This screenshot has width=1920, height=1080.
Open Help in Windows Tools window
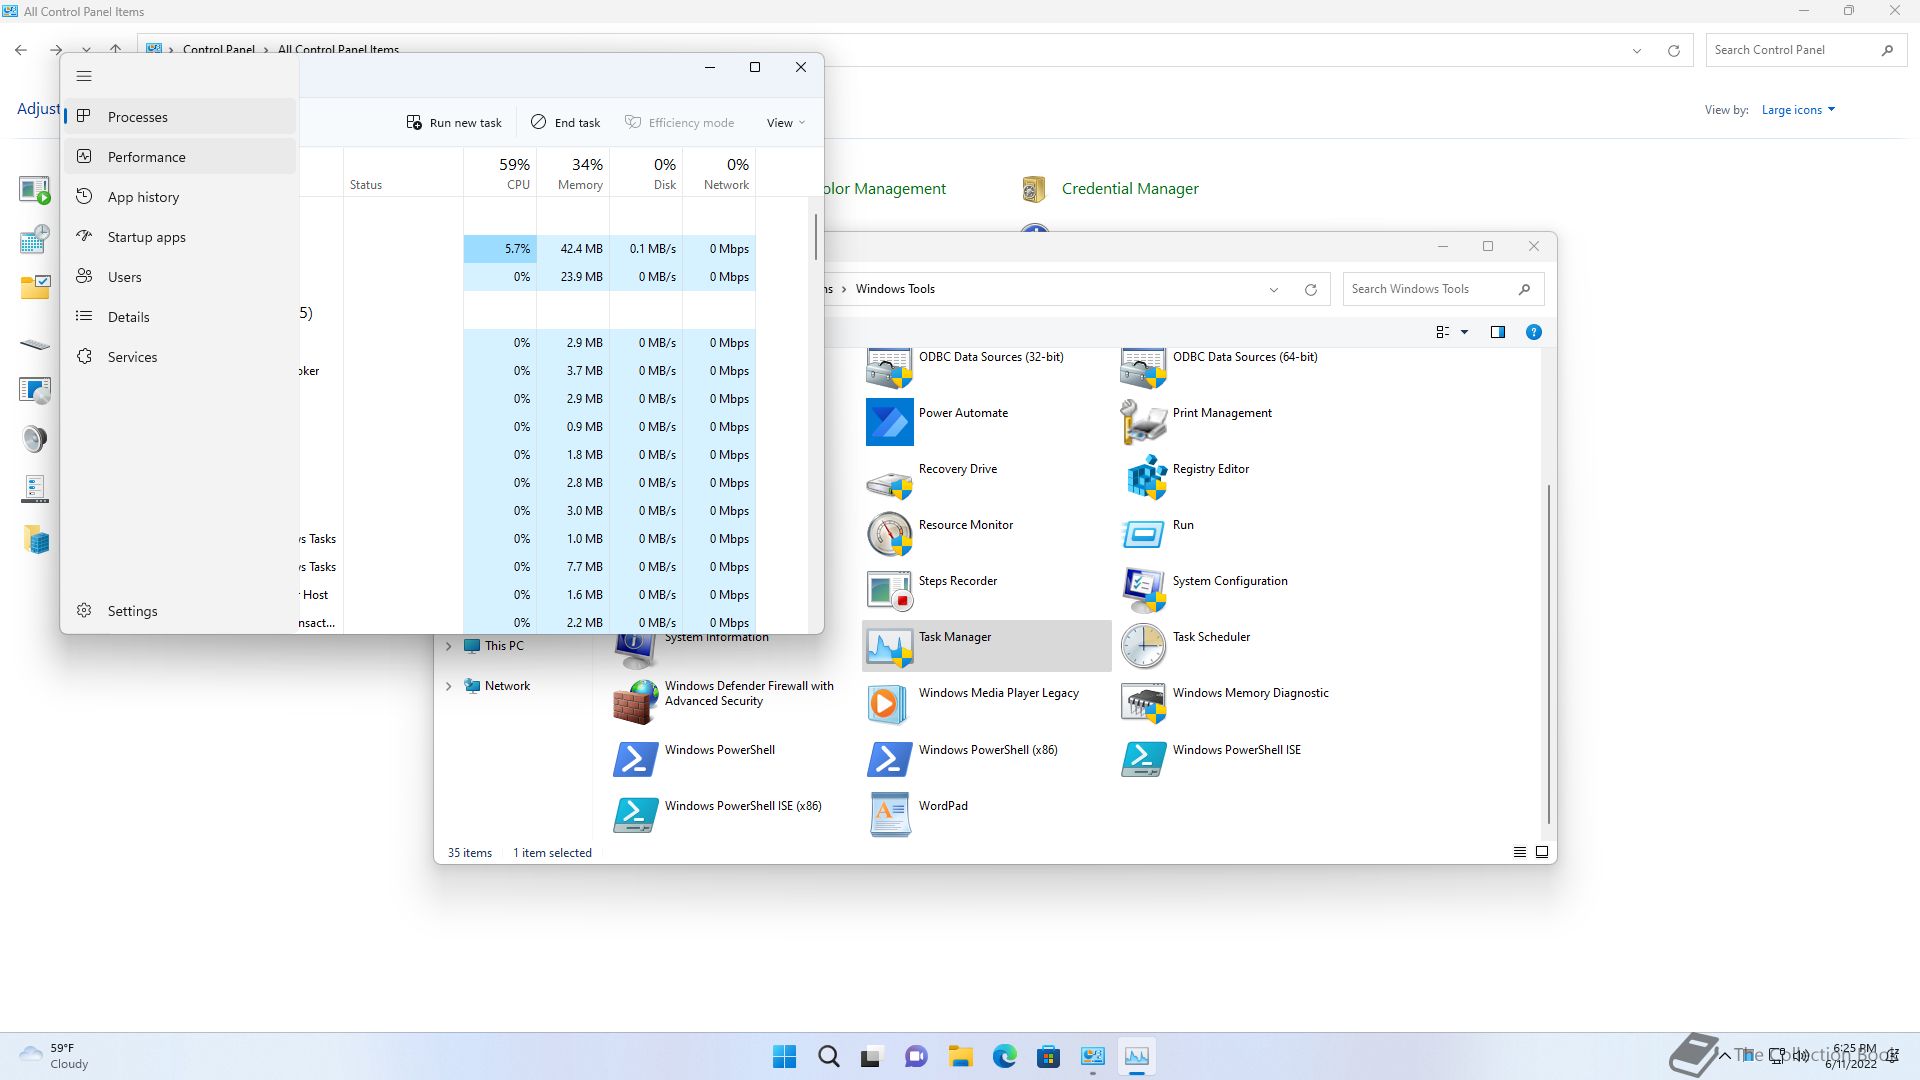1533,332
